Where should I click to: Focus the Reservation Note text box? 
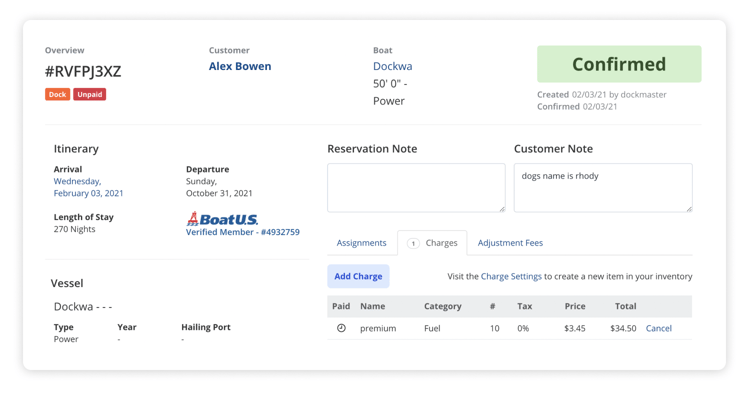pyautogui.click(x=416, y=187)
